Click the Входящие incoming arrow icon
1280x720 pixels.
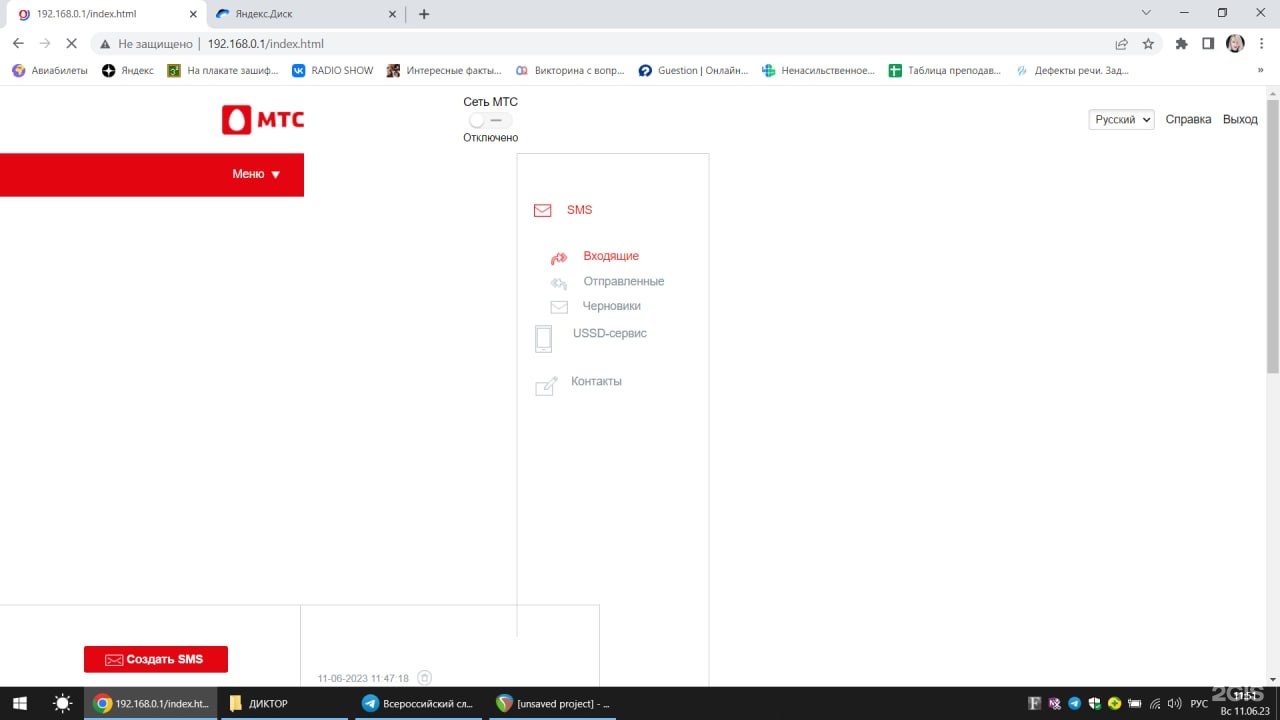559,258
